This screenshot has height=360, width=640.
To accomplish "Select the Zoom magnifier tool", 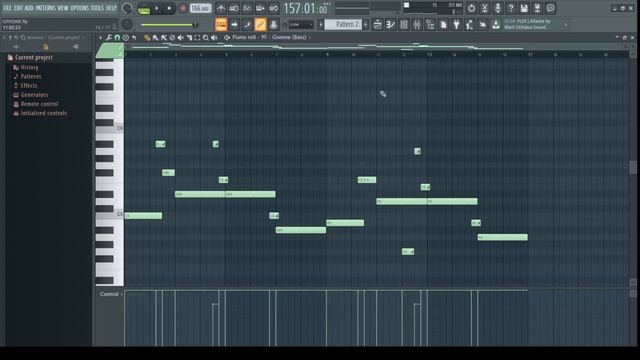I will click(x=206, y=38).
